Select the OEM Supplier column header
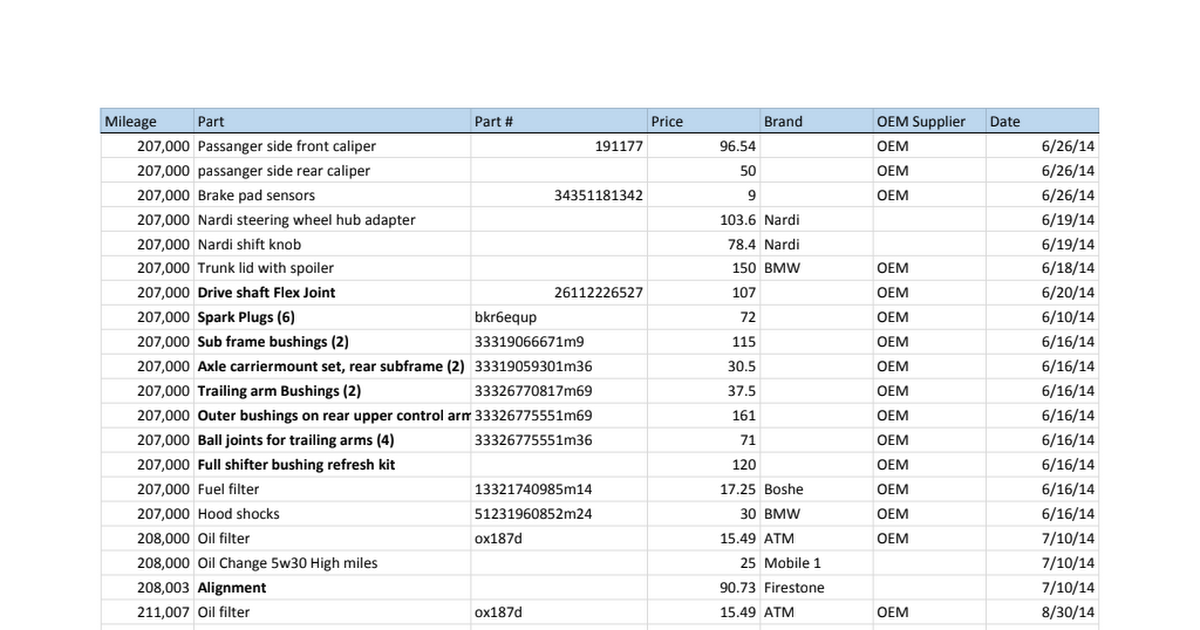The width and height of the screenshot is (1200, 630). tap(929, 121)
